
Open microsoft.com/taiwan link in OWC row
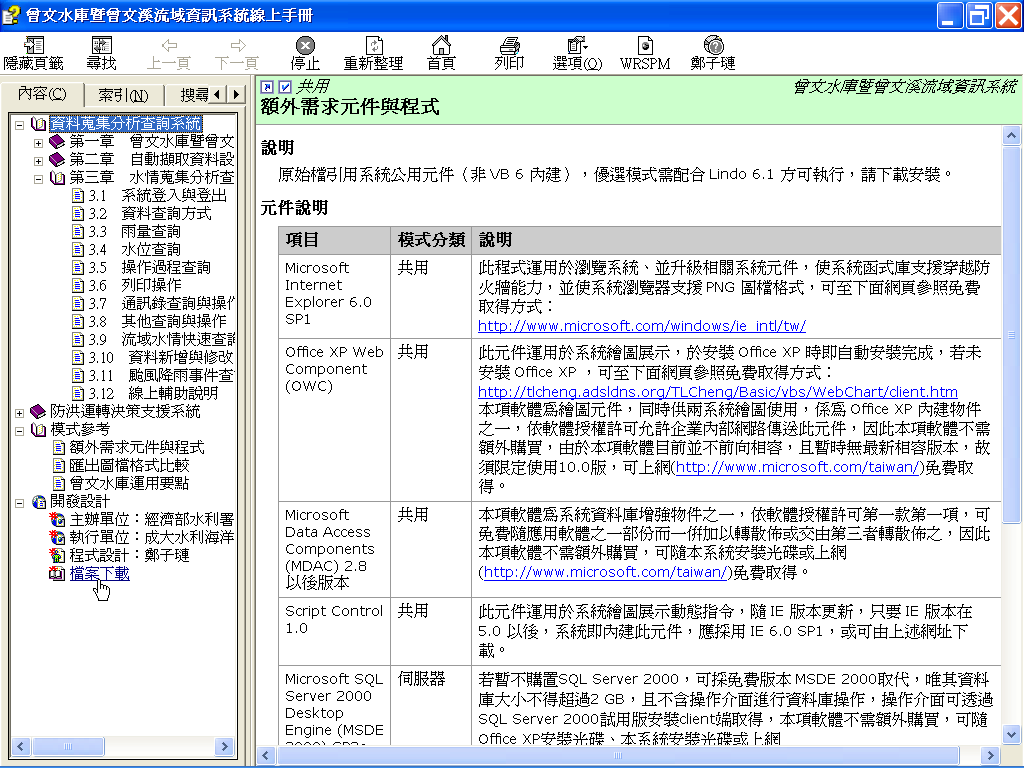coord(797,468)
